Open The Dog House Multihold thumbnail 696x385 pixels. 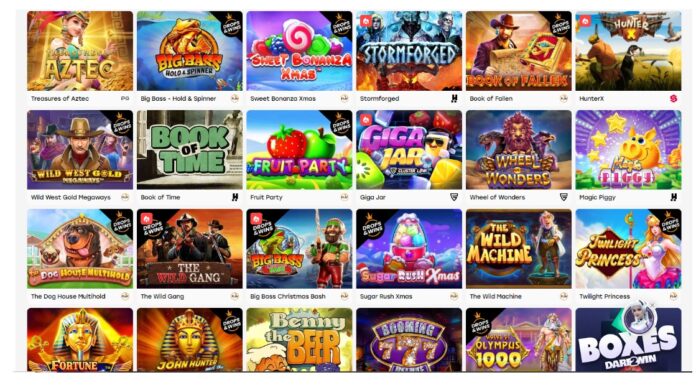[x=80, y=249]
